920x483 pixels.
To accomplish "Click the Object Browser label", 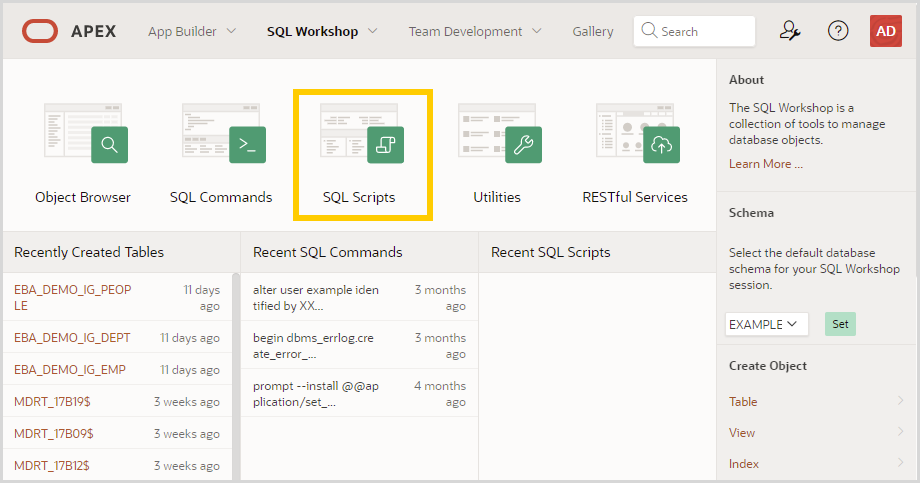I will tap(83, 197).
